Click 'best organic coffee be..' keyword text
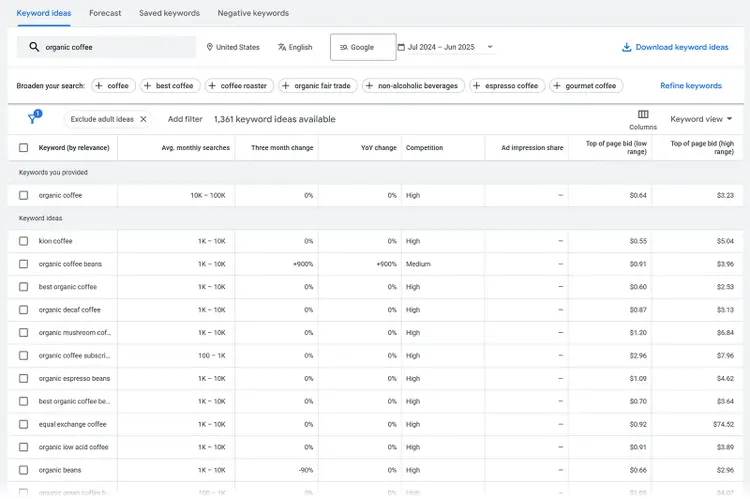The width and height of the screenshot is (750, 499). (74, 401)
